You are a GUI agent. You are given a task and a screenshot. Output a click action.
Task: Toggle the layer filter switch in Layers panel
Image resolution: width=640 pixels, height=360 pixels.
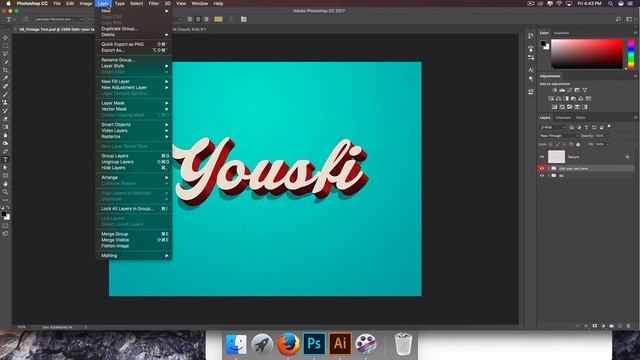609,127
